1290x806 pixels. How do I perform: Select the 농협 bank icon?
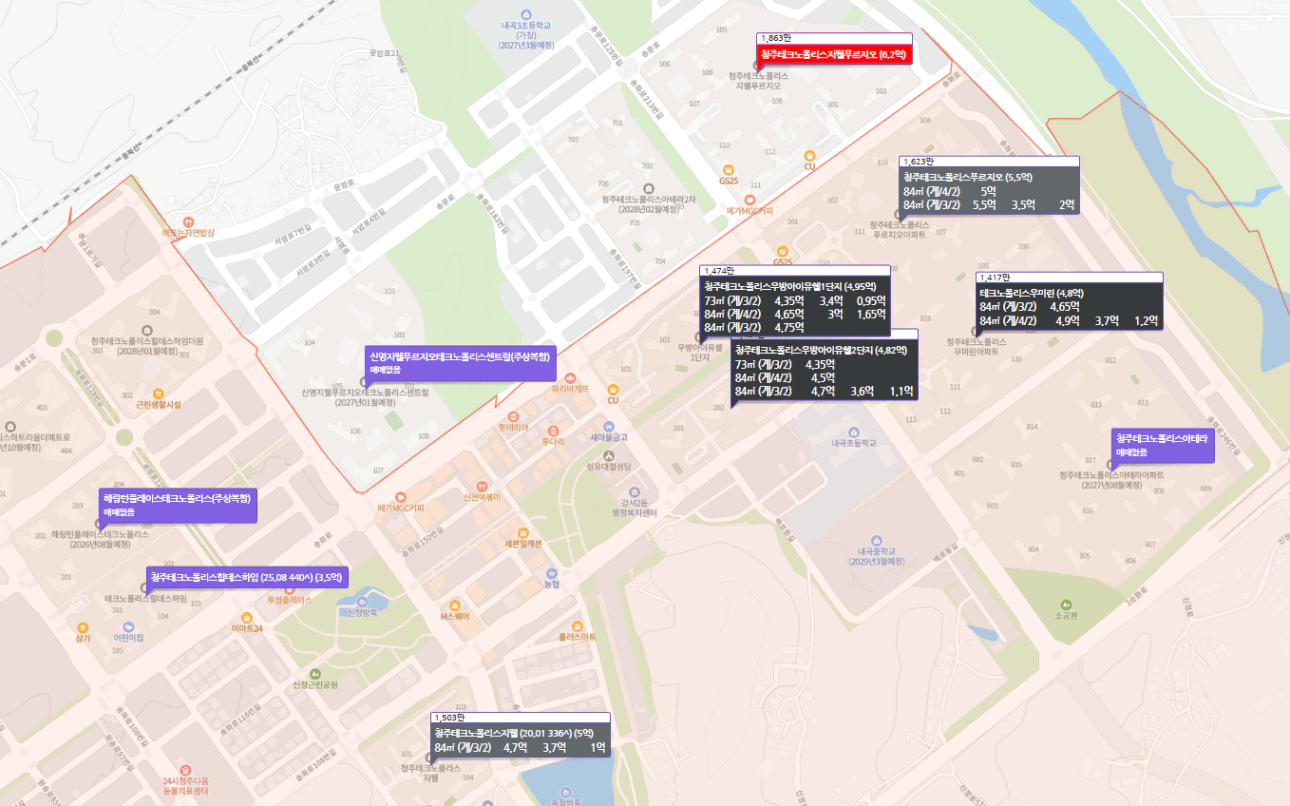pyautogui.click(x=551, y=572)
